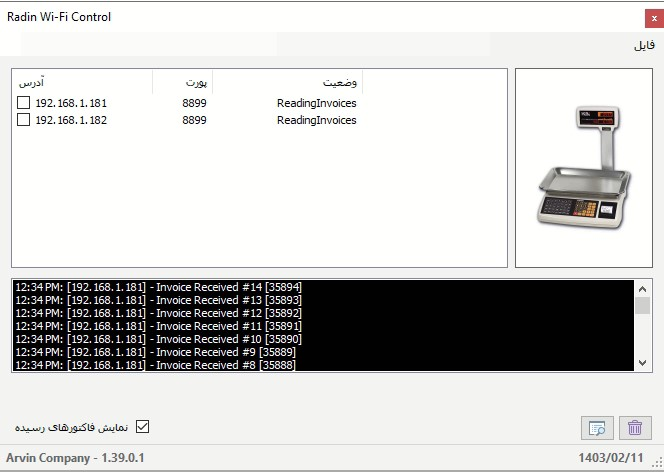This screenshot has height=472, width=664.
Task: Click ReadingInvoices status of 192.168.1.181
Action: coord(317,103)
